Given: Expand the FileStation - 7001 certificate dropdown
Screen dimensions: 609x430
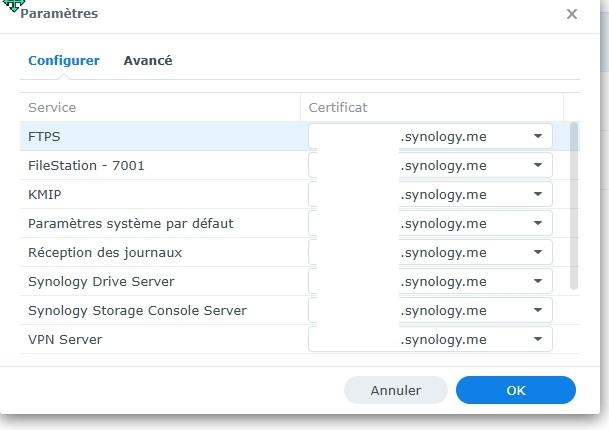Looking at the screenshot, I should (538, 165).
